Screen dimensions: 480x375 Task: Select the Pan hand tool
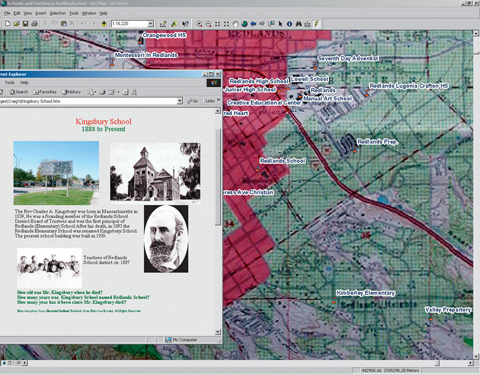235,24
